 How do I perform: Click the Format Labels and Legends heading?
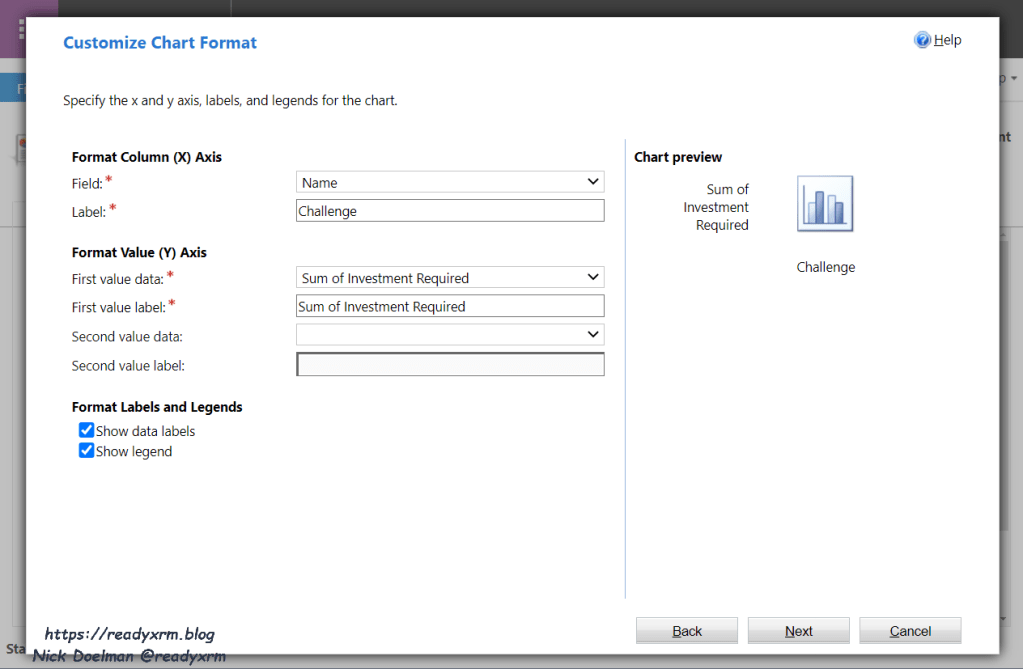pos(157,407)
